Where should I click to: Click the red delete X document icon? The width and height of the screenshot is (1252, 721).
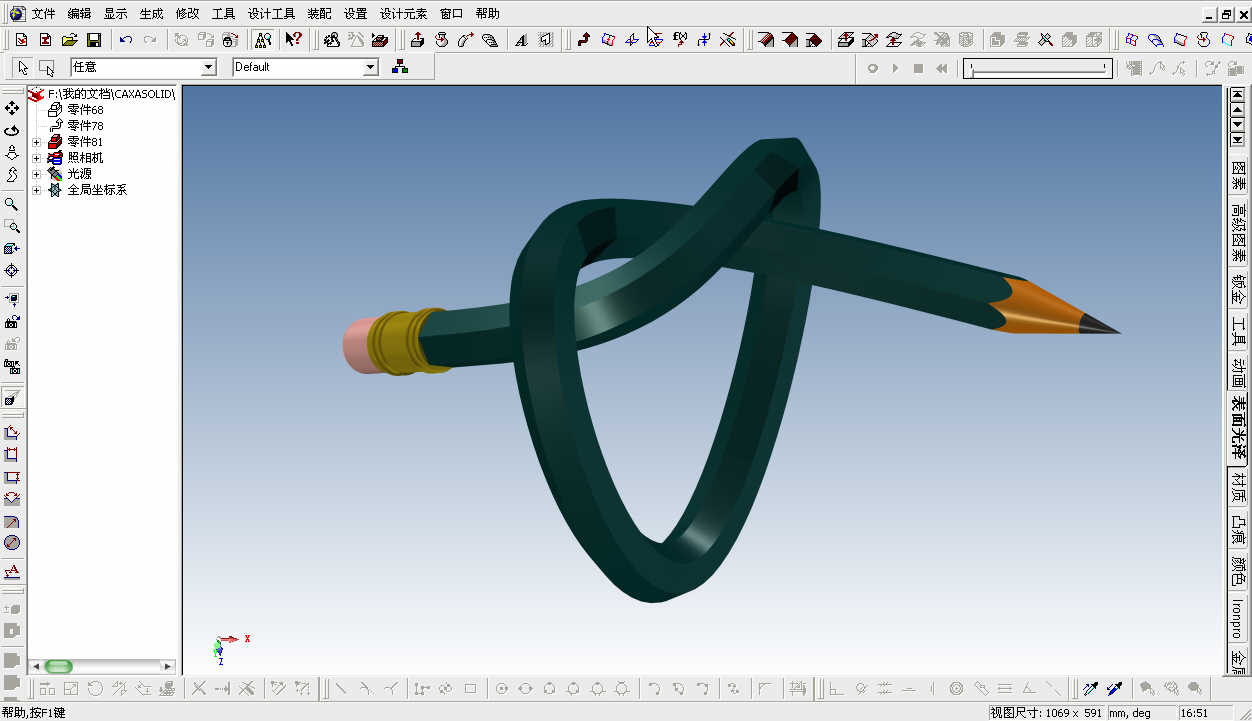(45, 40)
